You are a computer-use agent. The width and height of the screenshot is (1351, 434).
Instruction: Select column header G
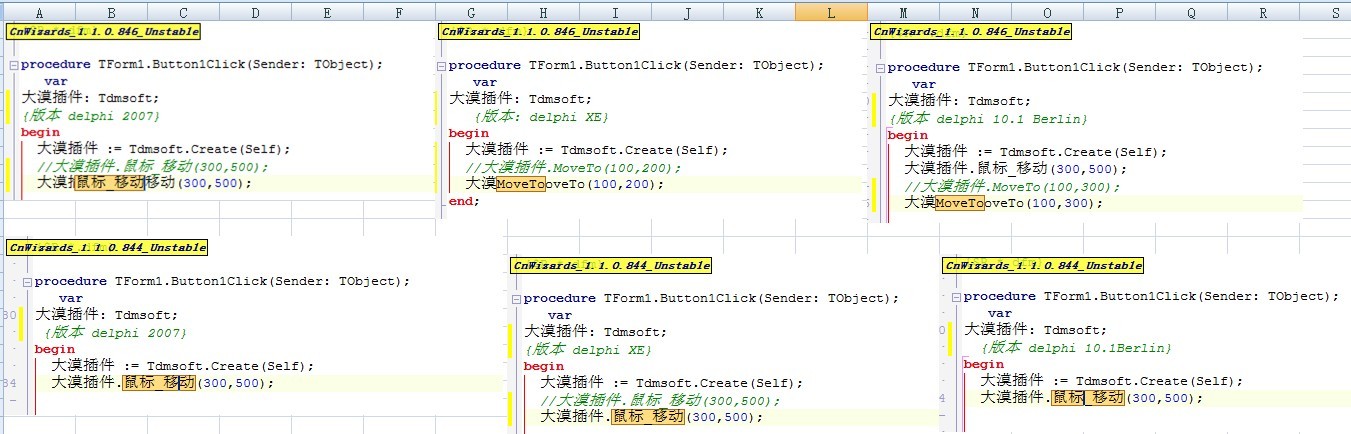tap(471, 11)
